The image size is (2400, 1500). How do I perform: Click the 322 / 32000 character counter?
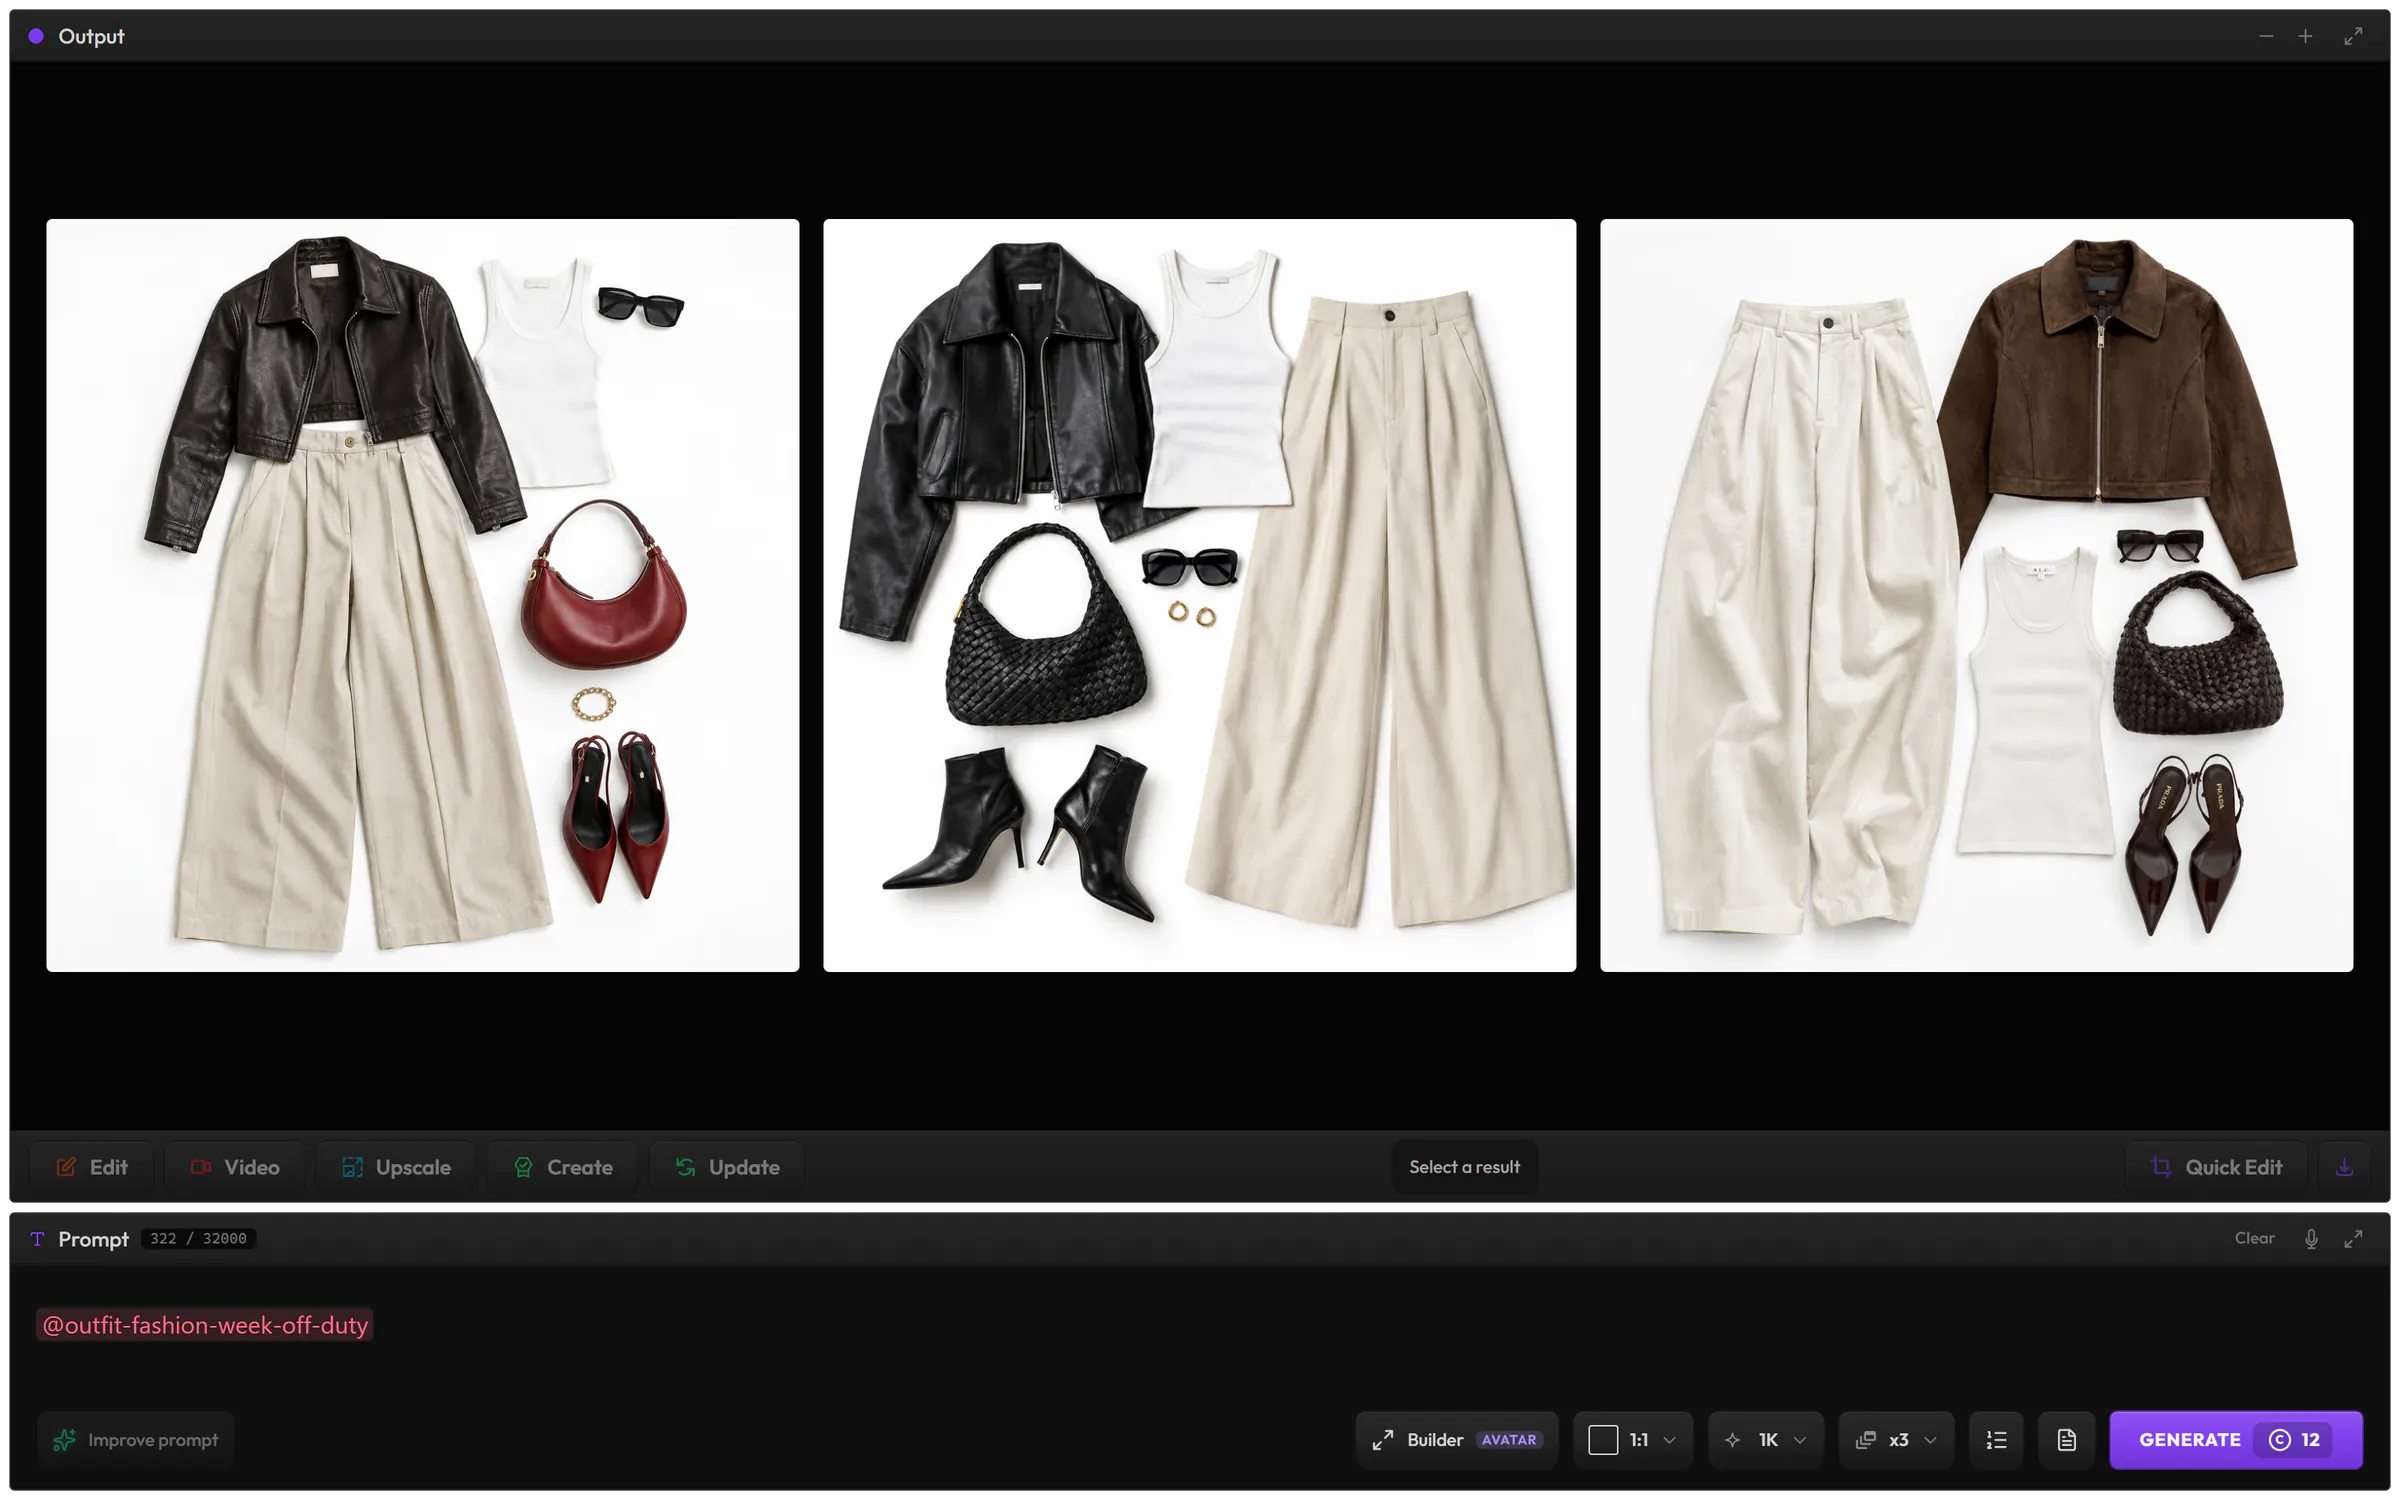tap(198, 1239)
